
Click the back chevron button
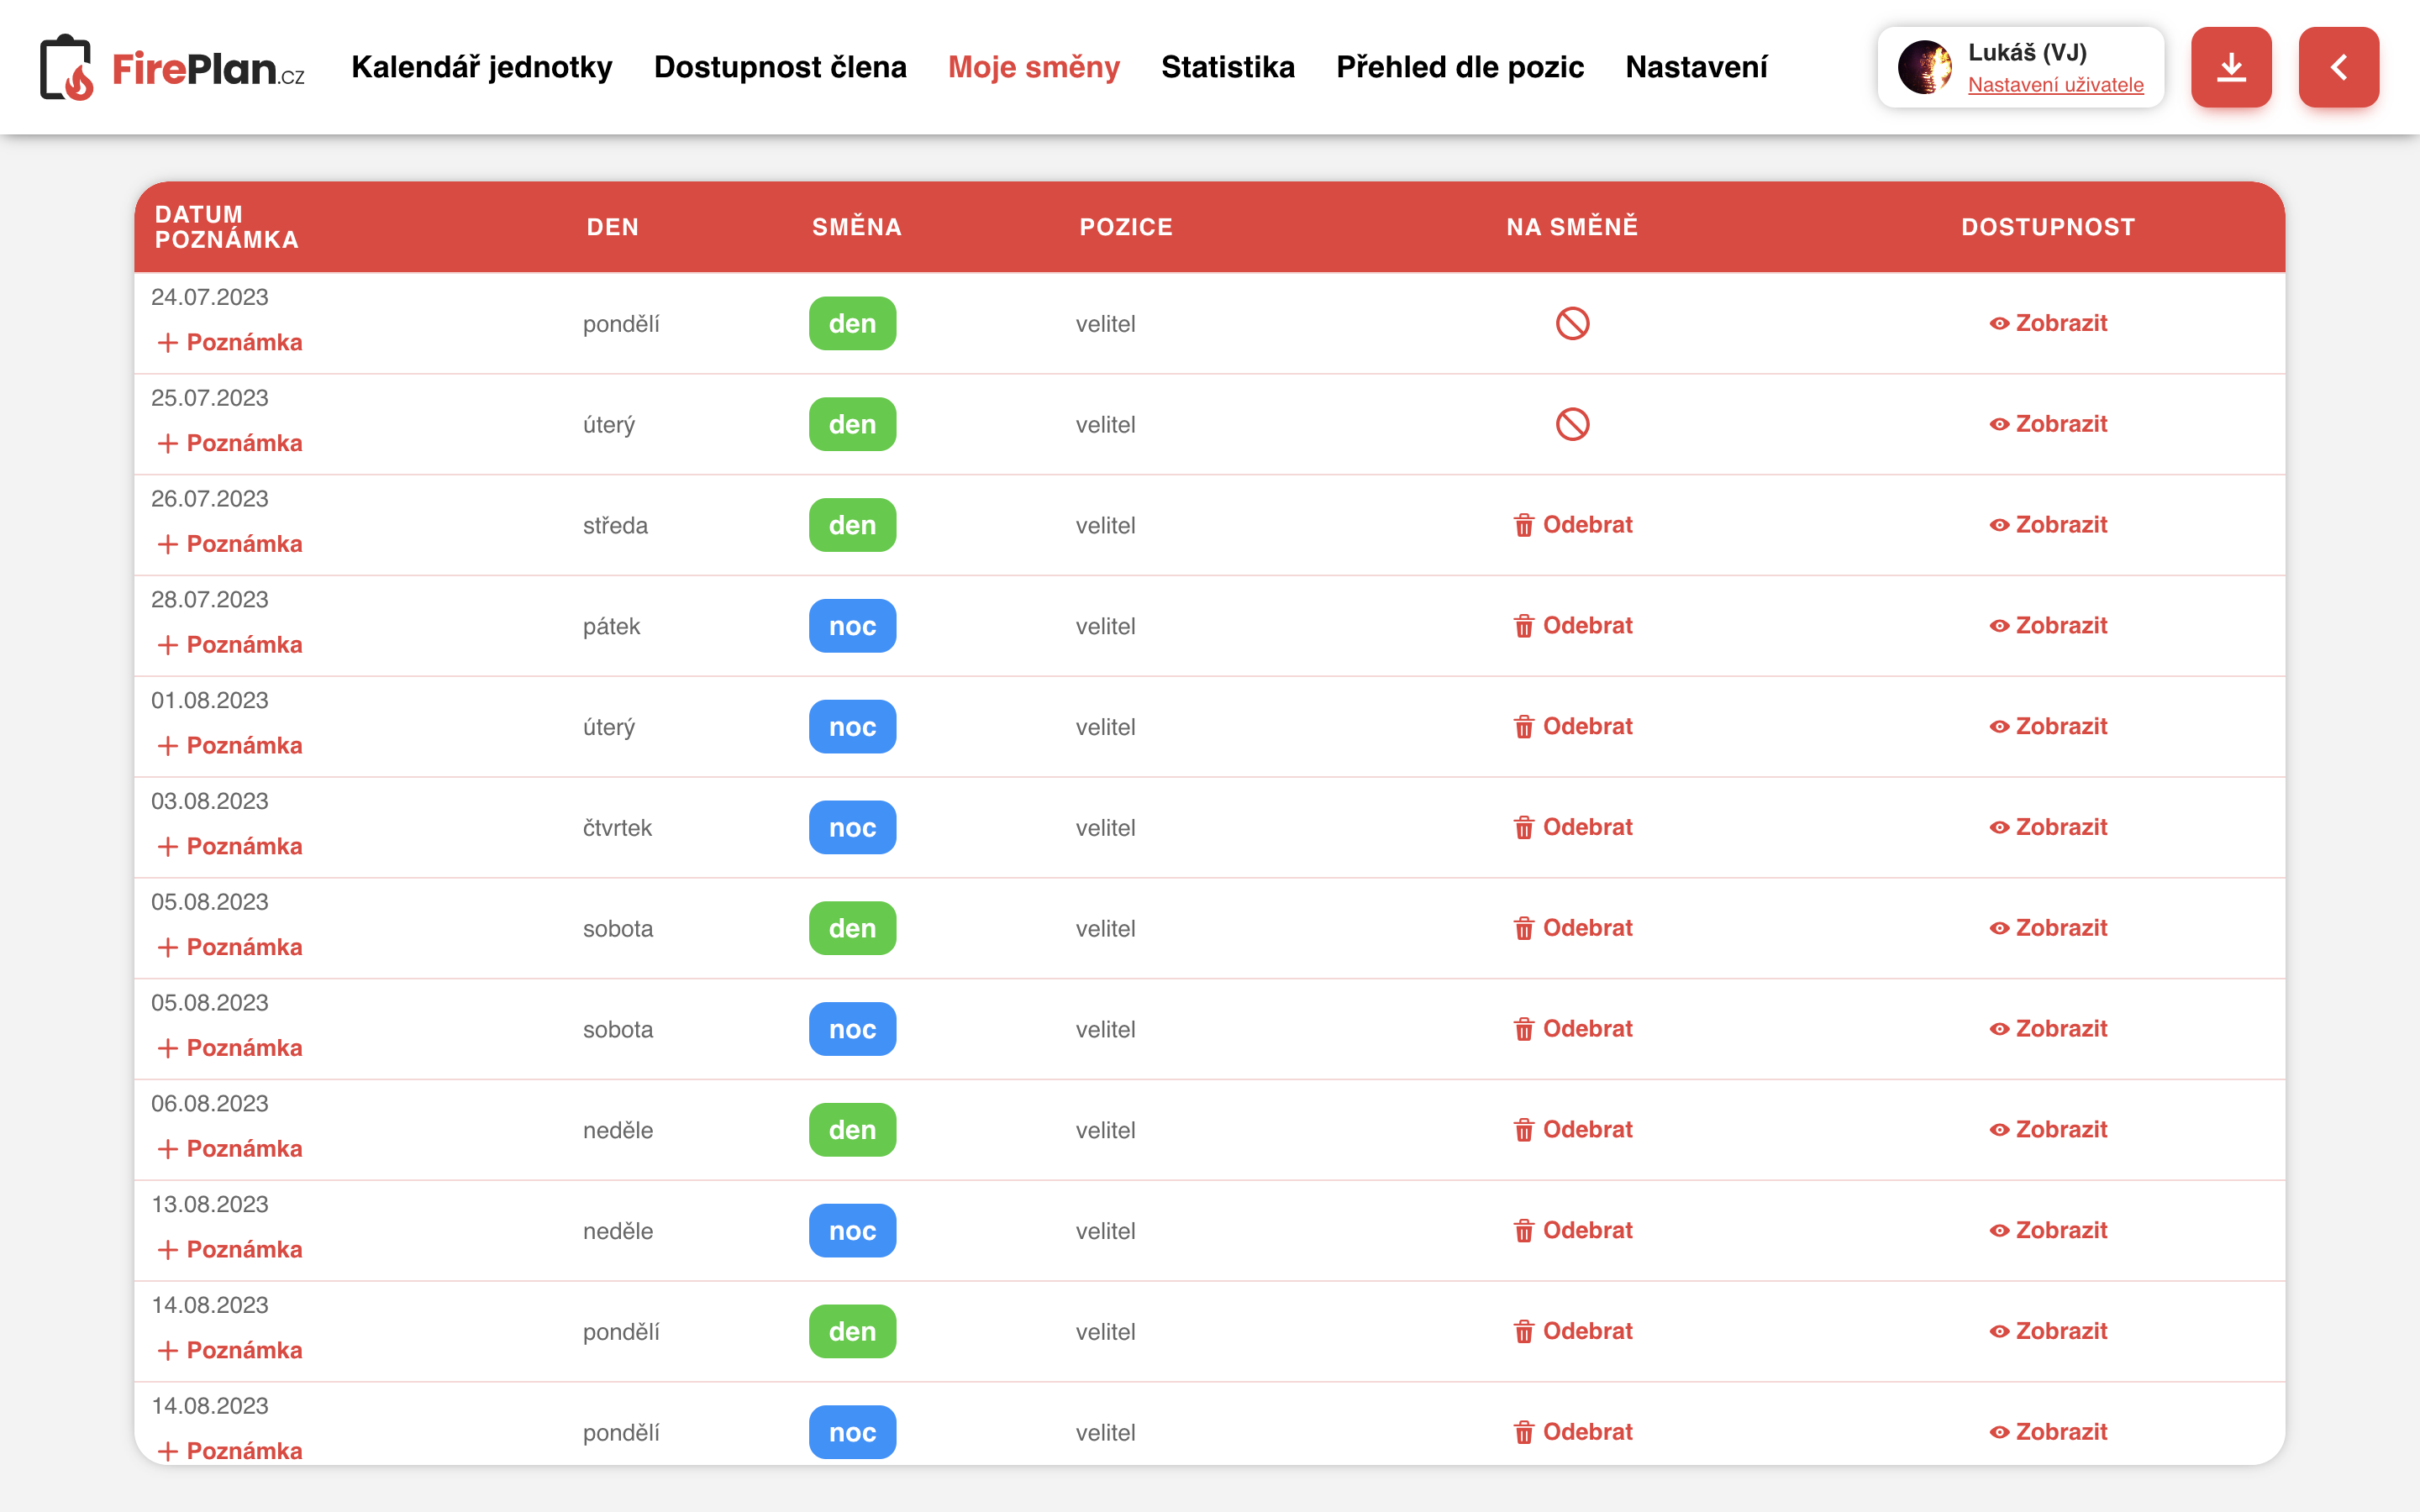[x=2338, y=67]
